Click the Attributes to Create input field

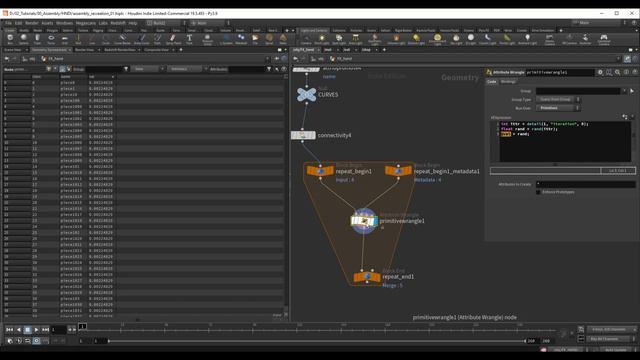tap(585, 184)
